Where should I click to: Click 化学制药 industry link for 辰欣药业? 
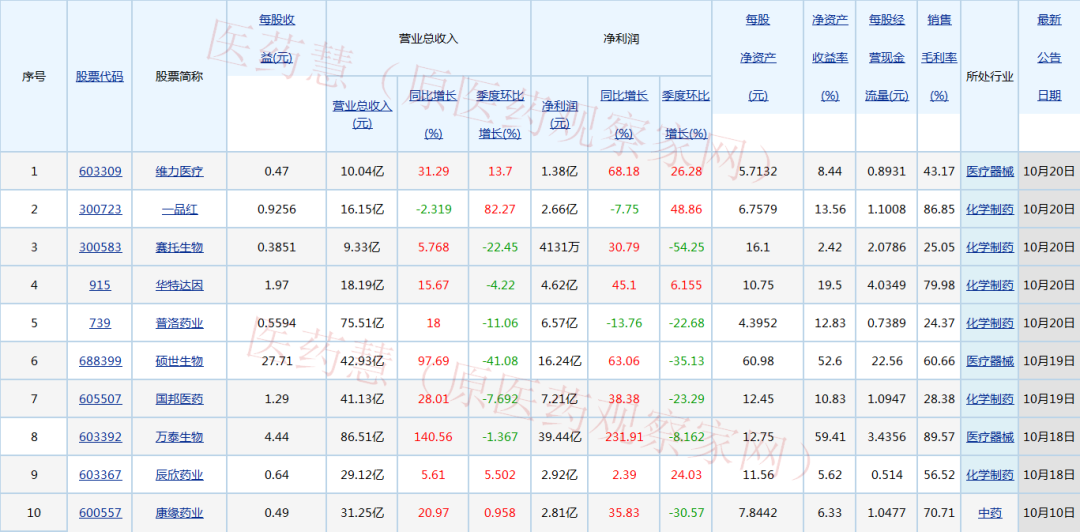coord(990,475)
